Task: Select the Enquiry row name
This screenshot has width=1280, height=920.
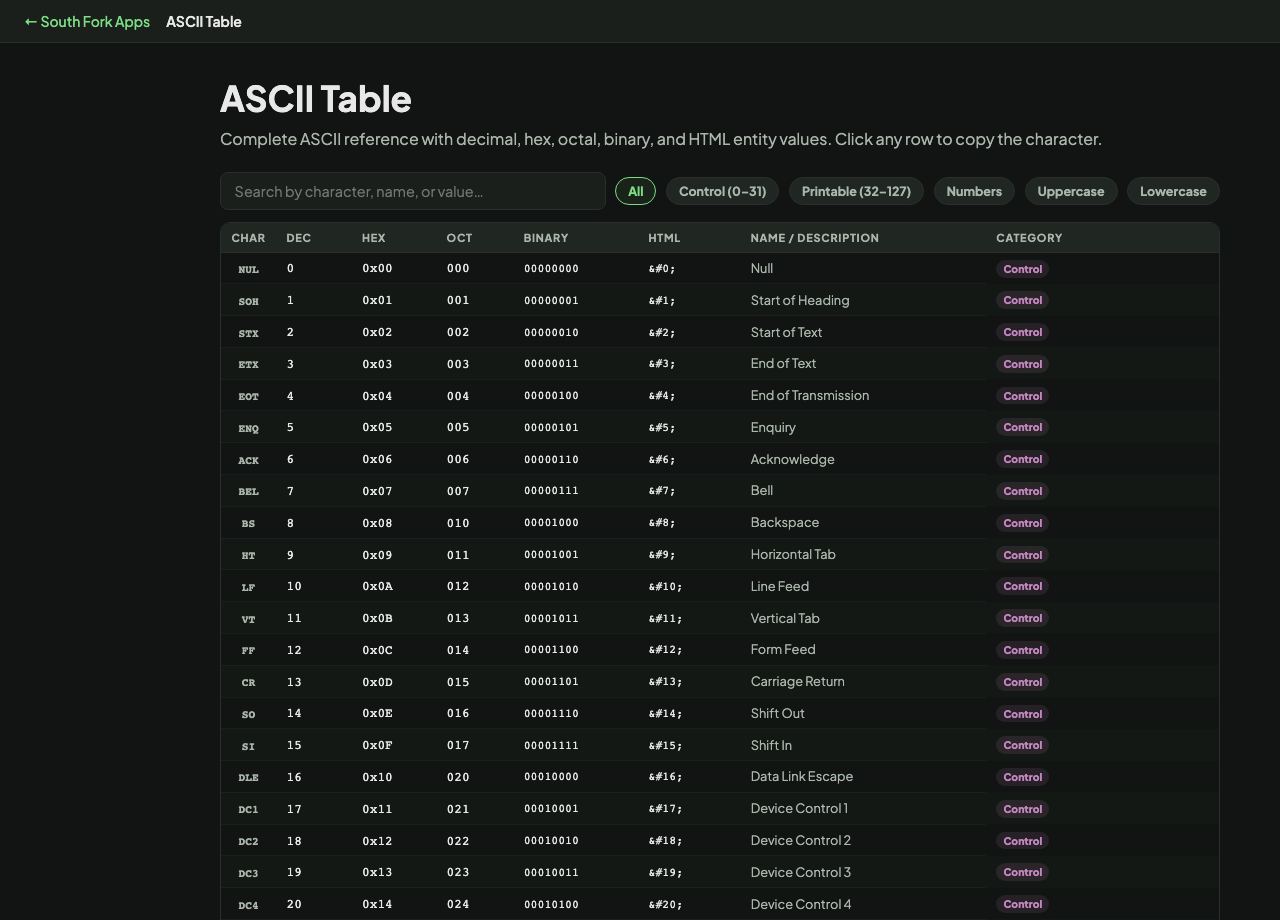Action: point(773,427)
